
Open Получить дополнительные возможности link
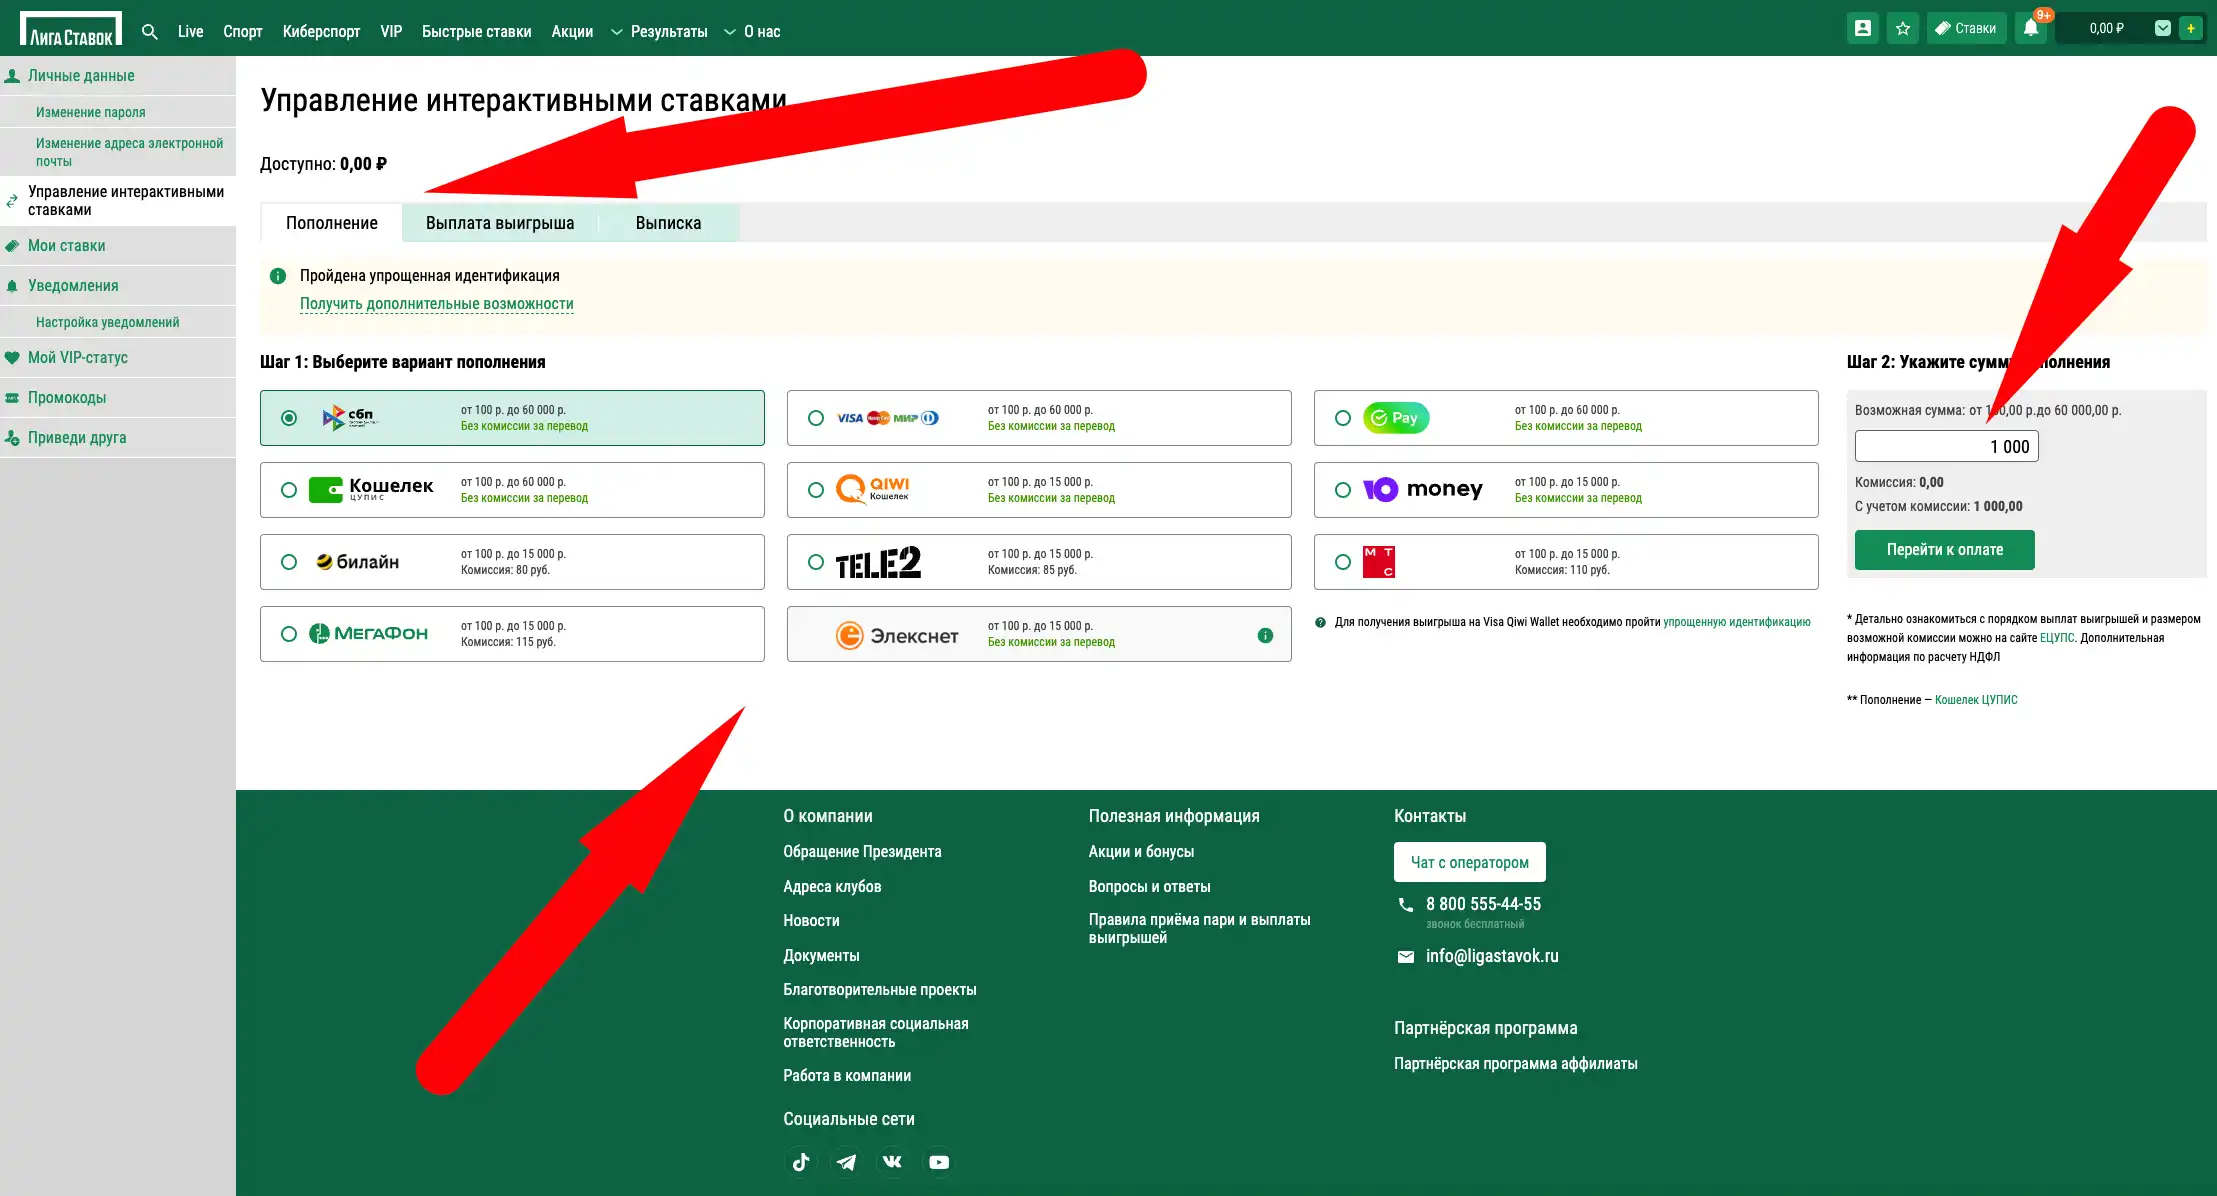(x=437, y=304)
